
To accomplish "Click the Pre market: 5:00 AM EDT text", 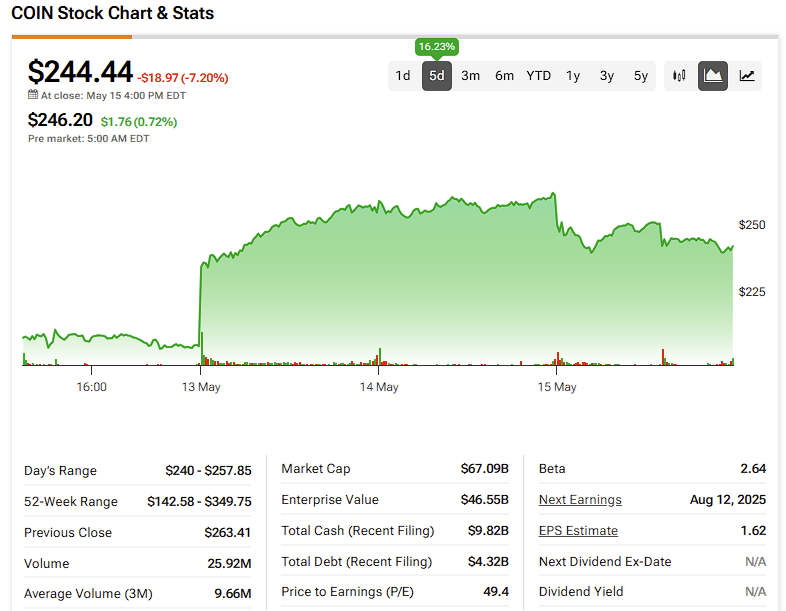I will click(x=89, y=139).
